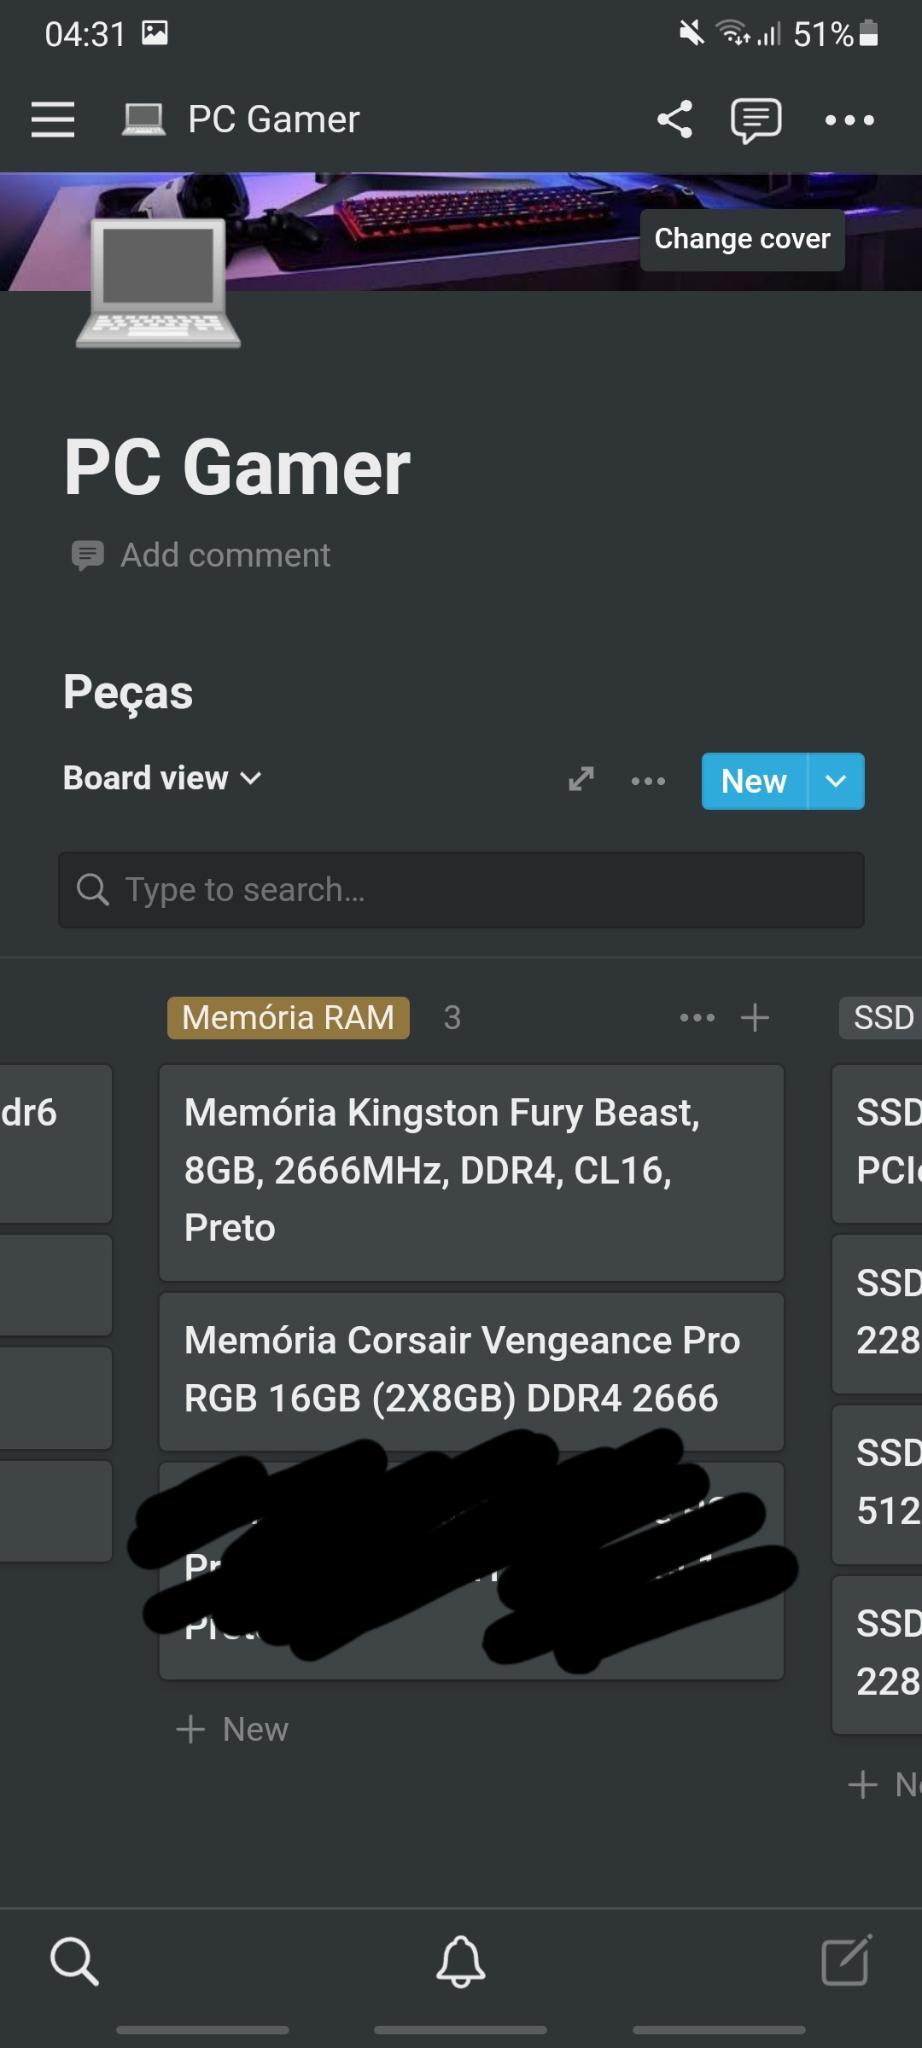The width and height of the screenshot is (922, 2048).
Task: Tap the PC Gamer header breadcrumb title
Action: [274, 119]
